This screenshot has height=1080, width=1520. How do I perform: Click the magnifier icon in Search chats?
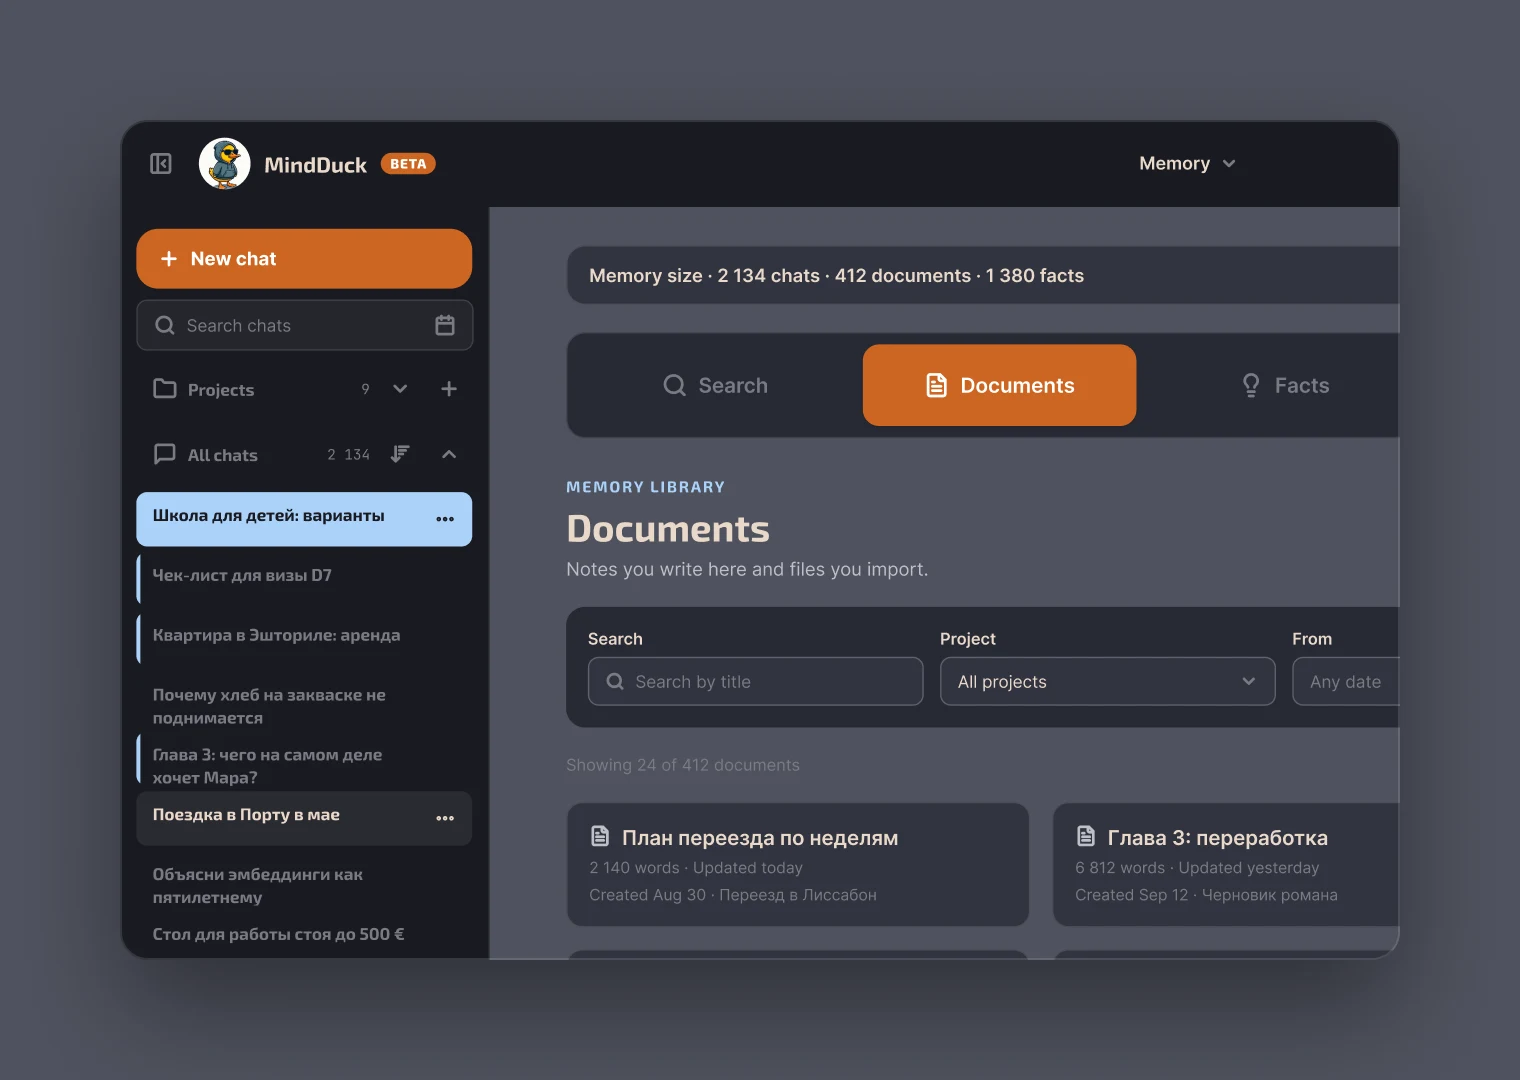[165, 325]
